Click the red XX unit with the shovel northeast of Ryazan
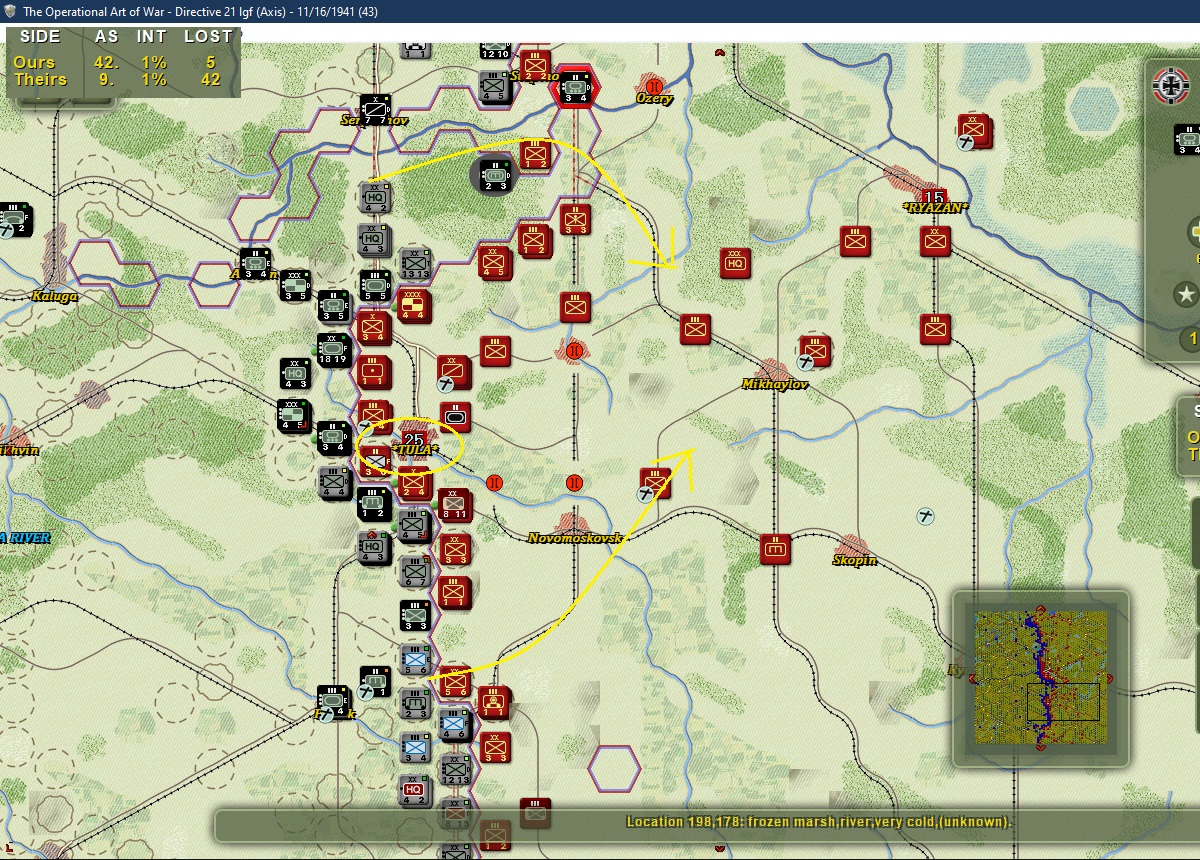 (973, 129)
